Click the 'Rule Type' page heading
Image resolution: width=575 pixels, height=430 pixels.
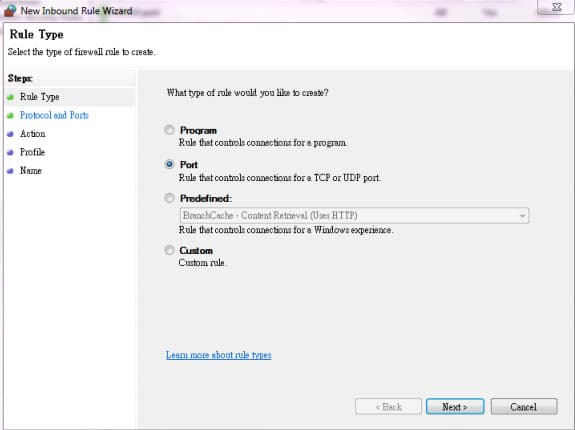point(36,34)
